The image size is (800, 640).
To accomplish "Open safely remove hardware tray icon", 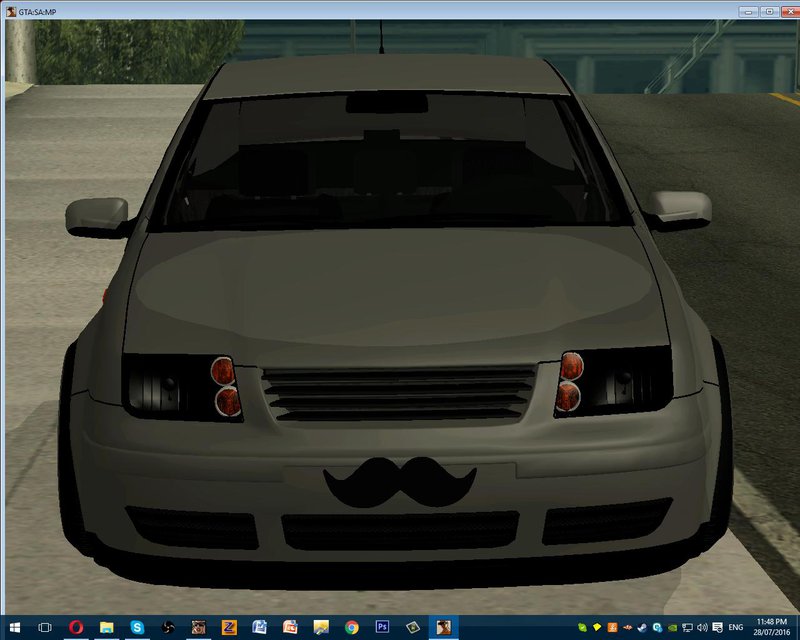I will (628, 627).
